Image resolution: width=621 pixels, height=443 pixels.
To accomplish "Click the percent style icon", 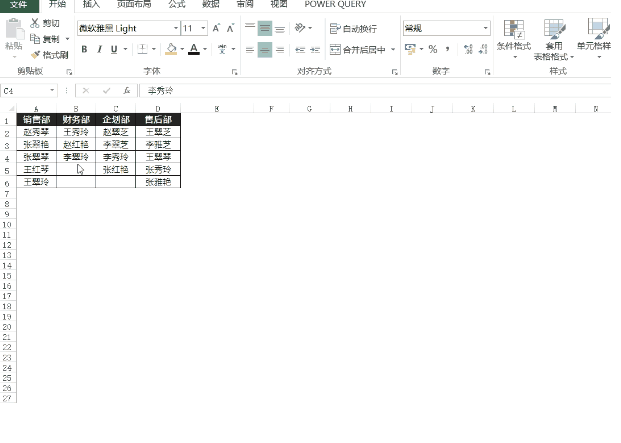I will point(432,49).
